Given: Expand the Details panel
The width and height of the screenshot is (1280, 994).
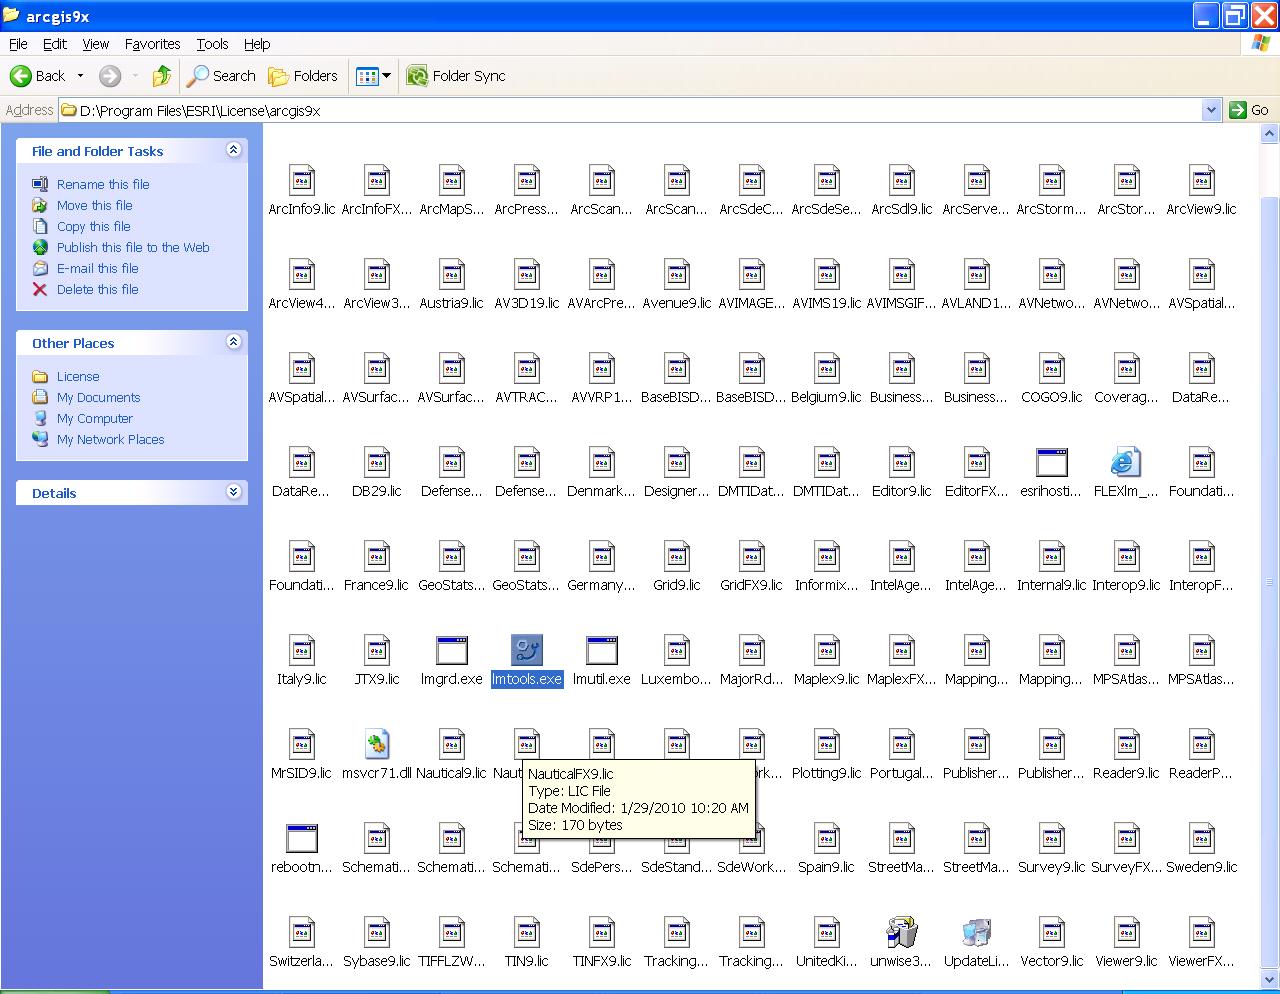Looking at the screenshot, I should pyautogui.click(x=233, y=492).
